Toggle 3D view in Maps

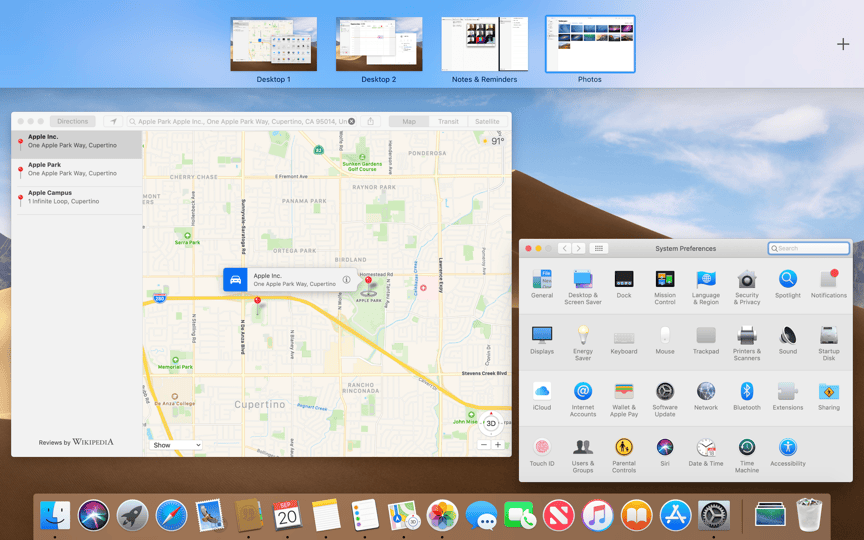point(490,423)
